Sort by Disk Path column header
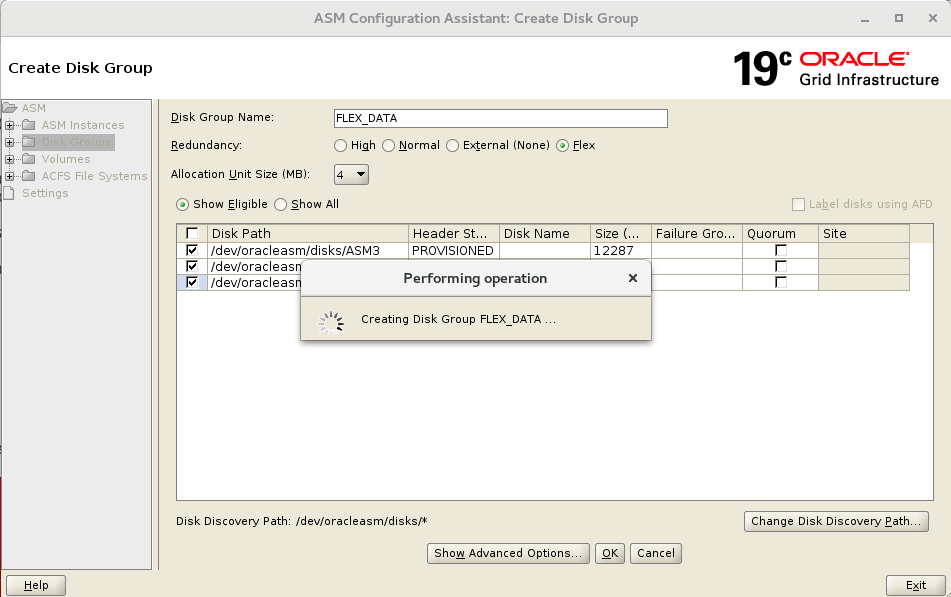 (x=307, y=234)
